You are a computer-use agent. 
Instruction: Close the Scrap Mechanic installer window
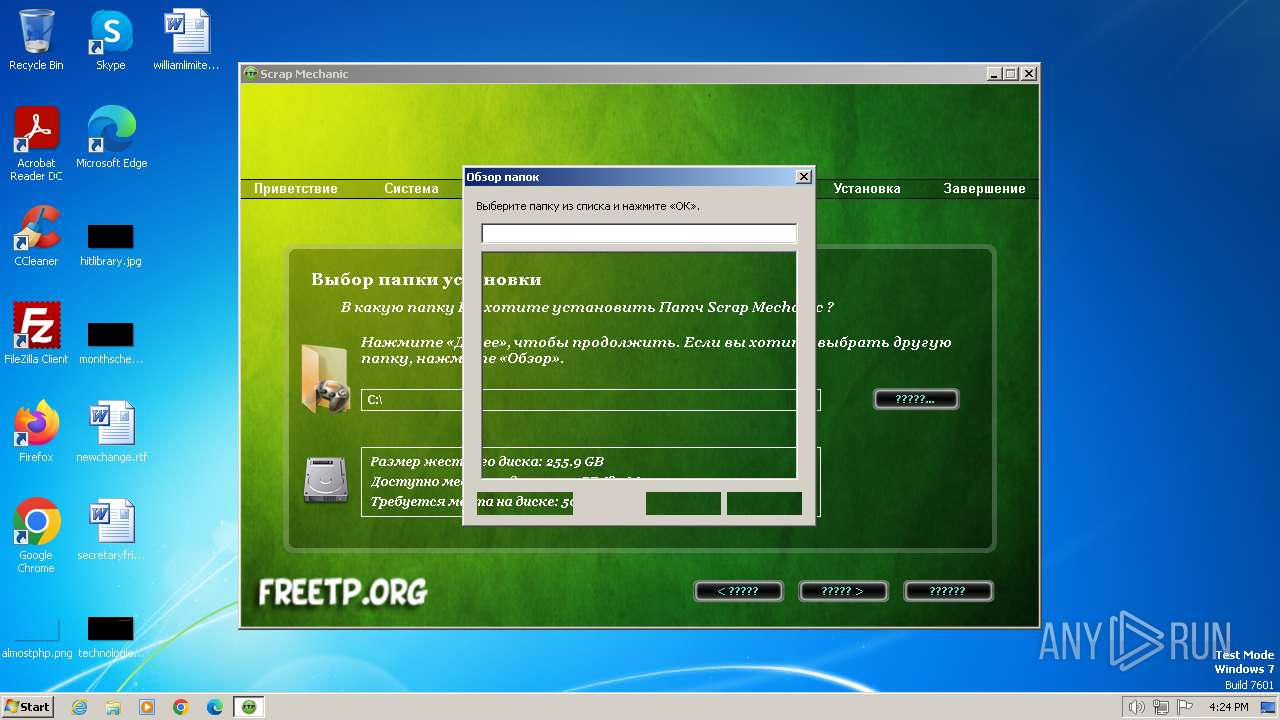coord(1029,74)
